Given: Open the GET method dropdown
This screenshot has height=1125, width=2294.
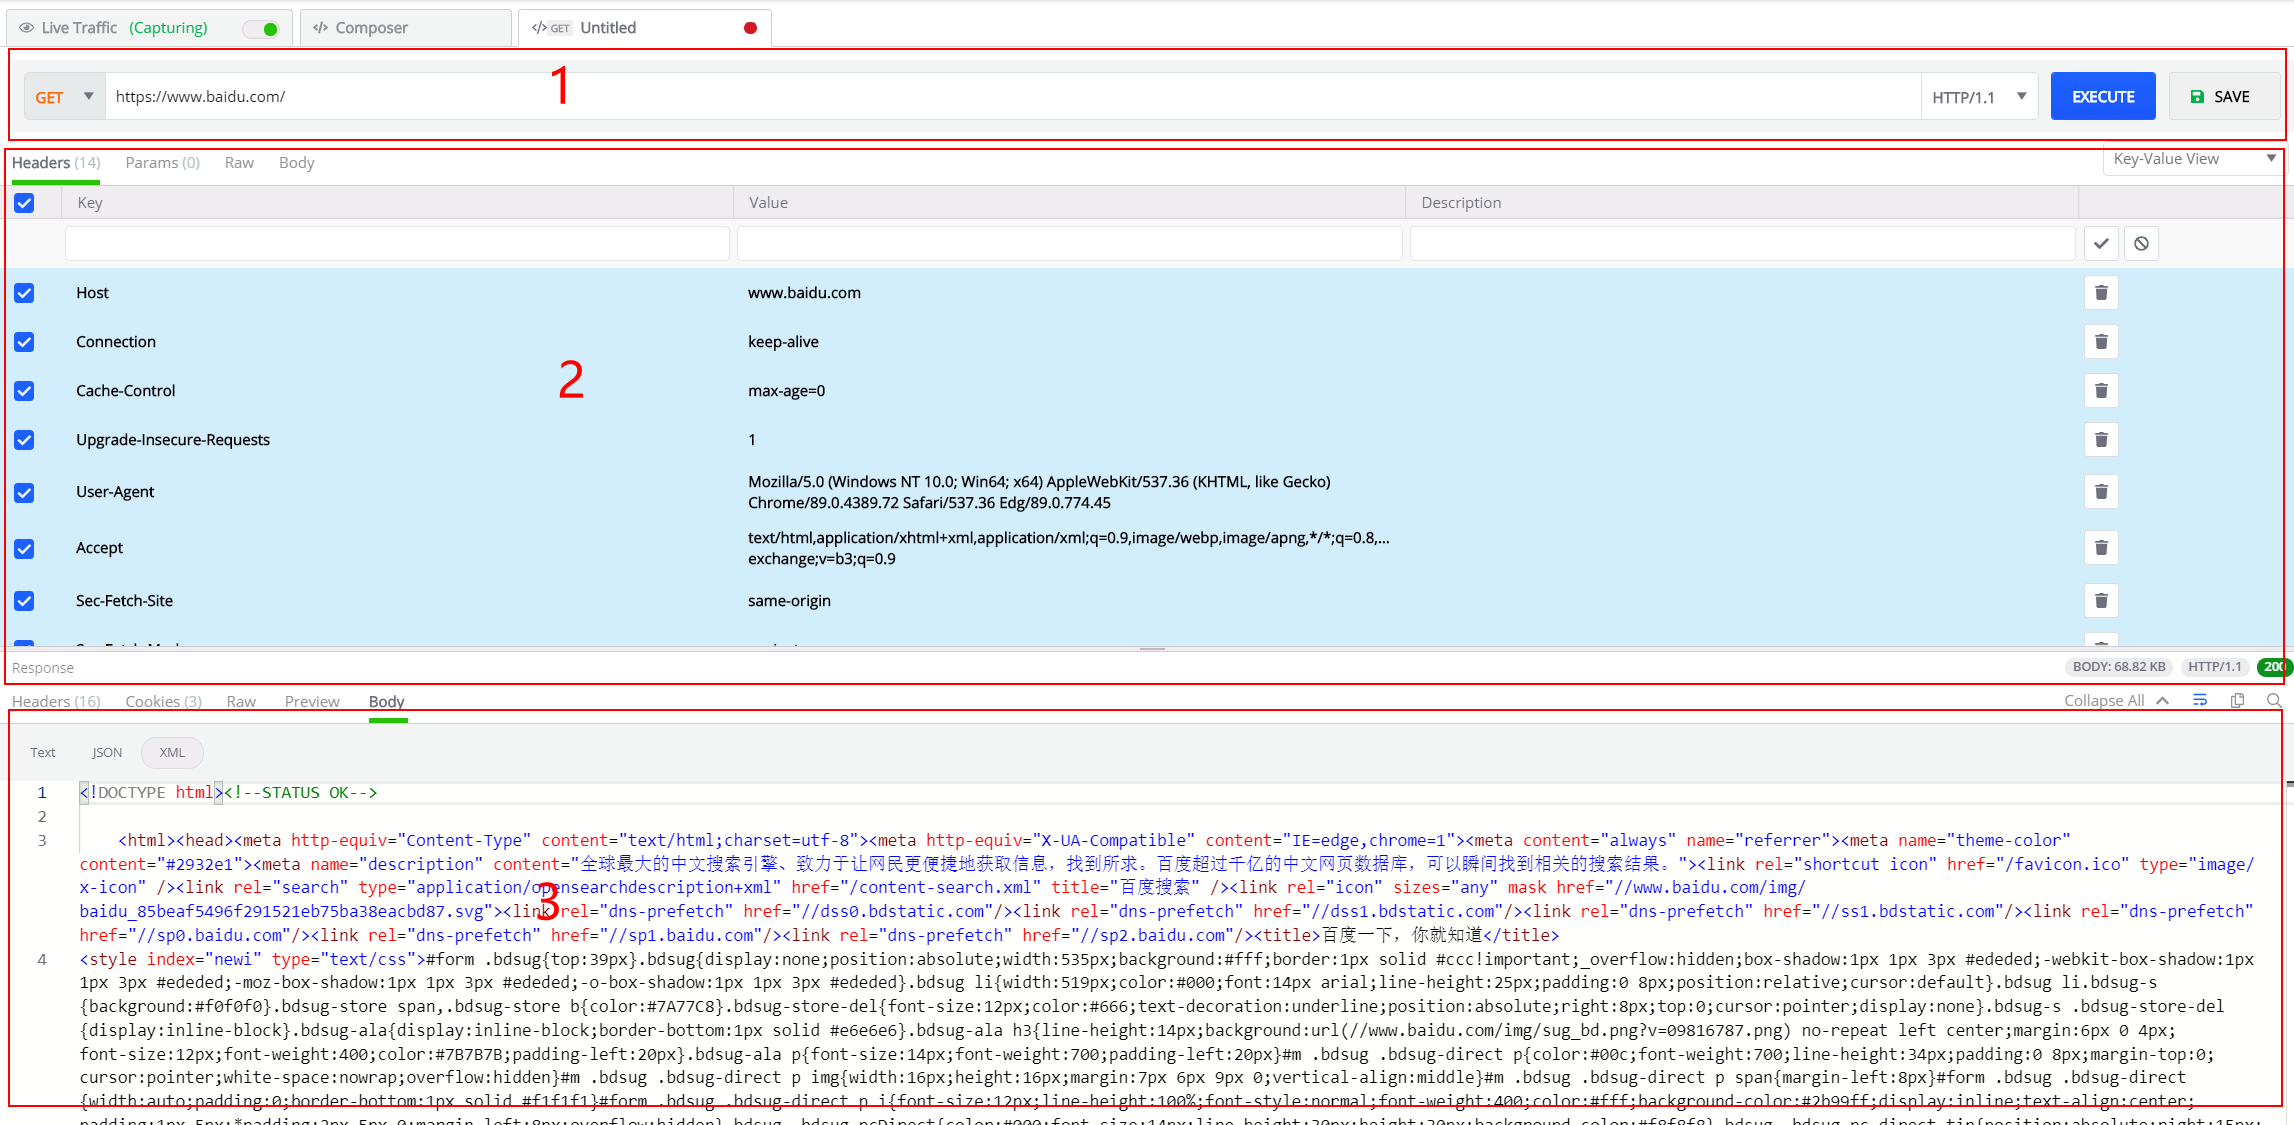Looking at the screenshot, I should pyautogui.click(x=64, y=97).
